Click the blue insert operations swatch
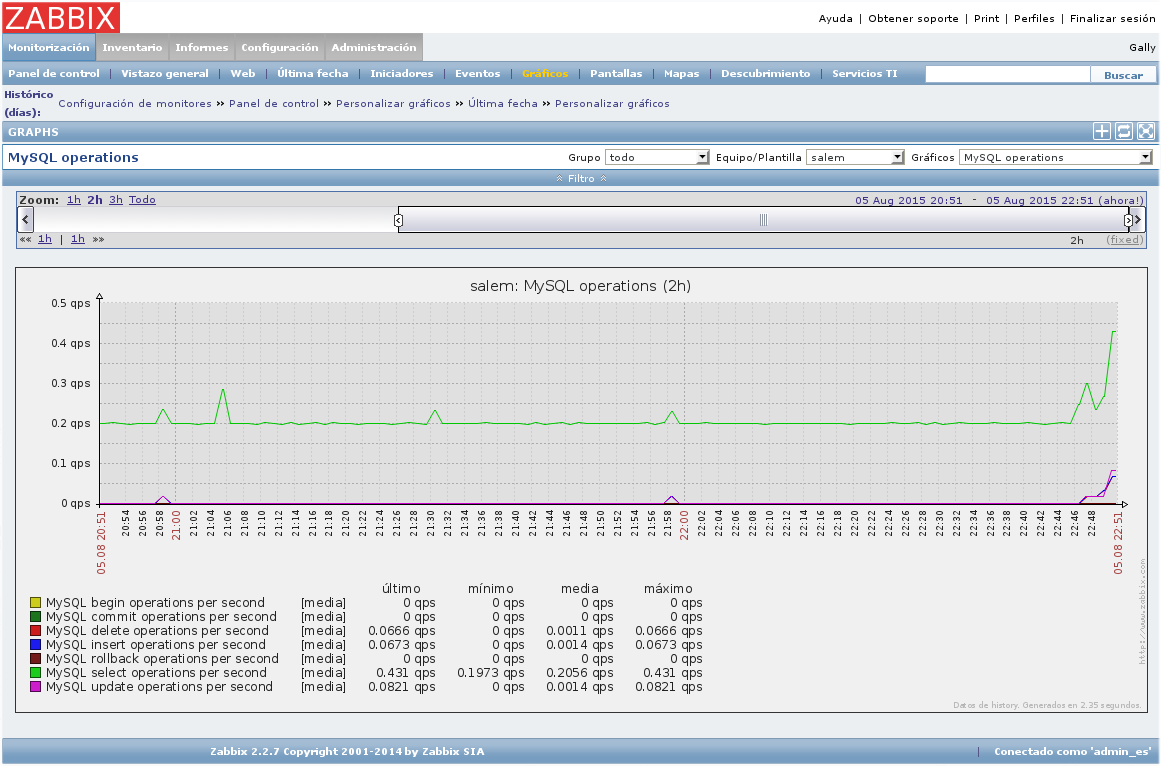The width and height of the screenshot is (1161, 766). tap(36, 645)
